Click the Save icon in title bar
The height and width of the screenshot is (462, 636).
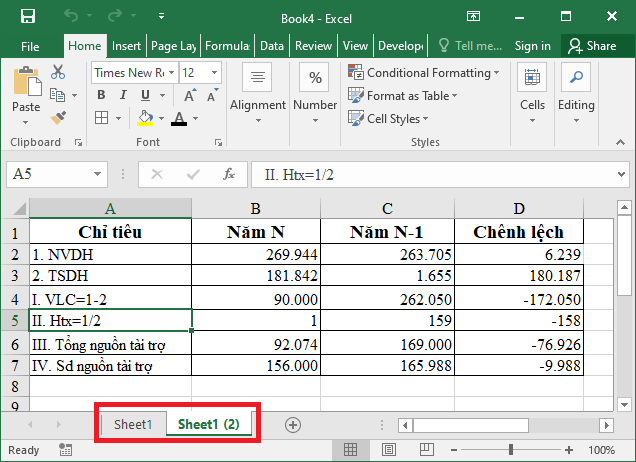click(x=27, y=16)
